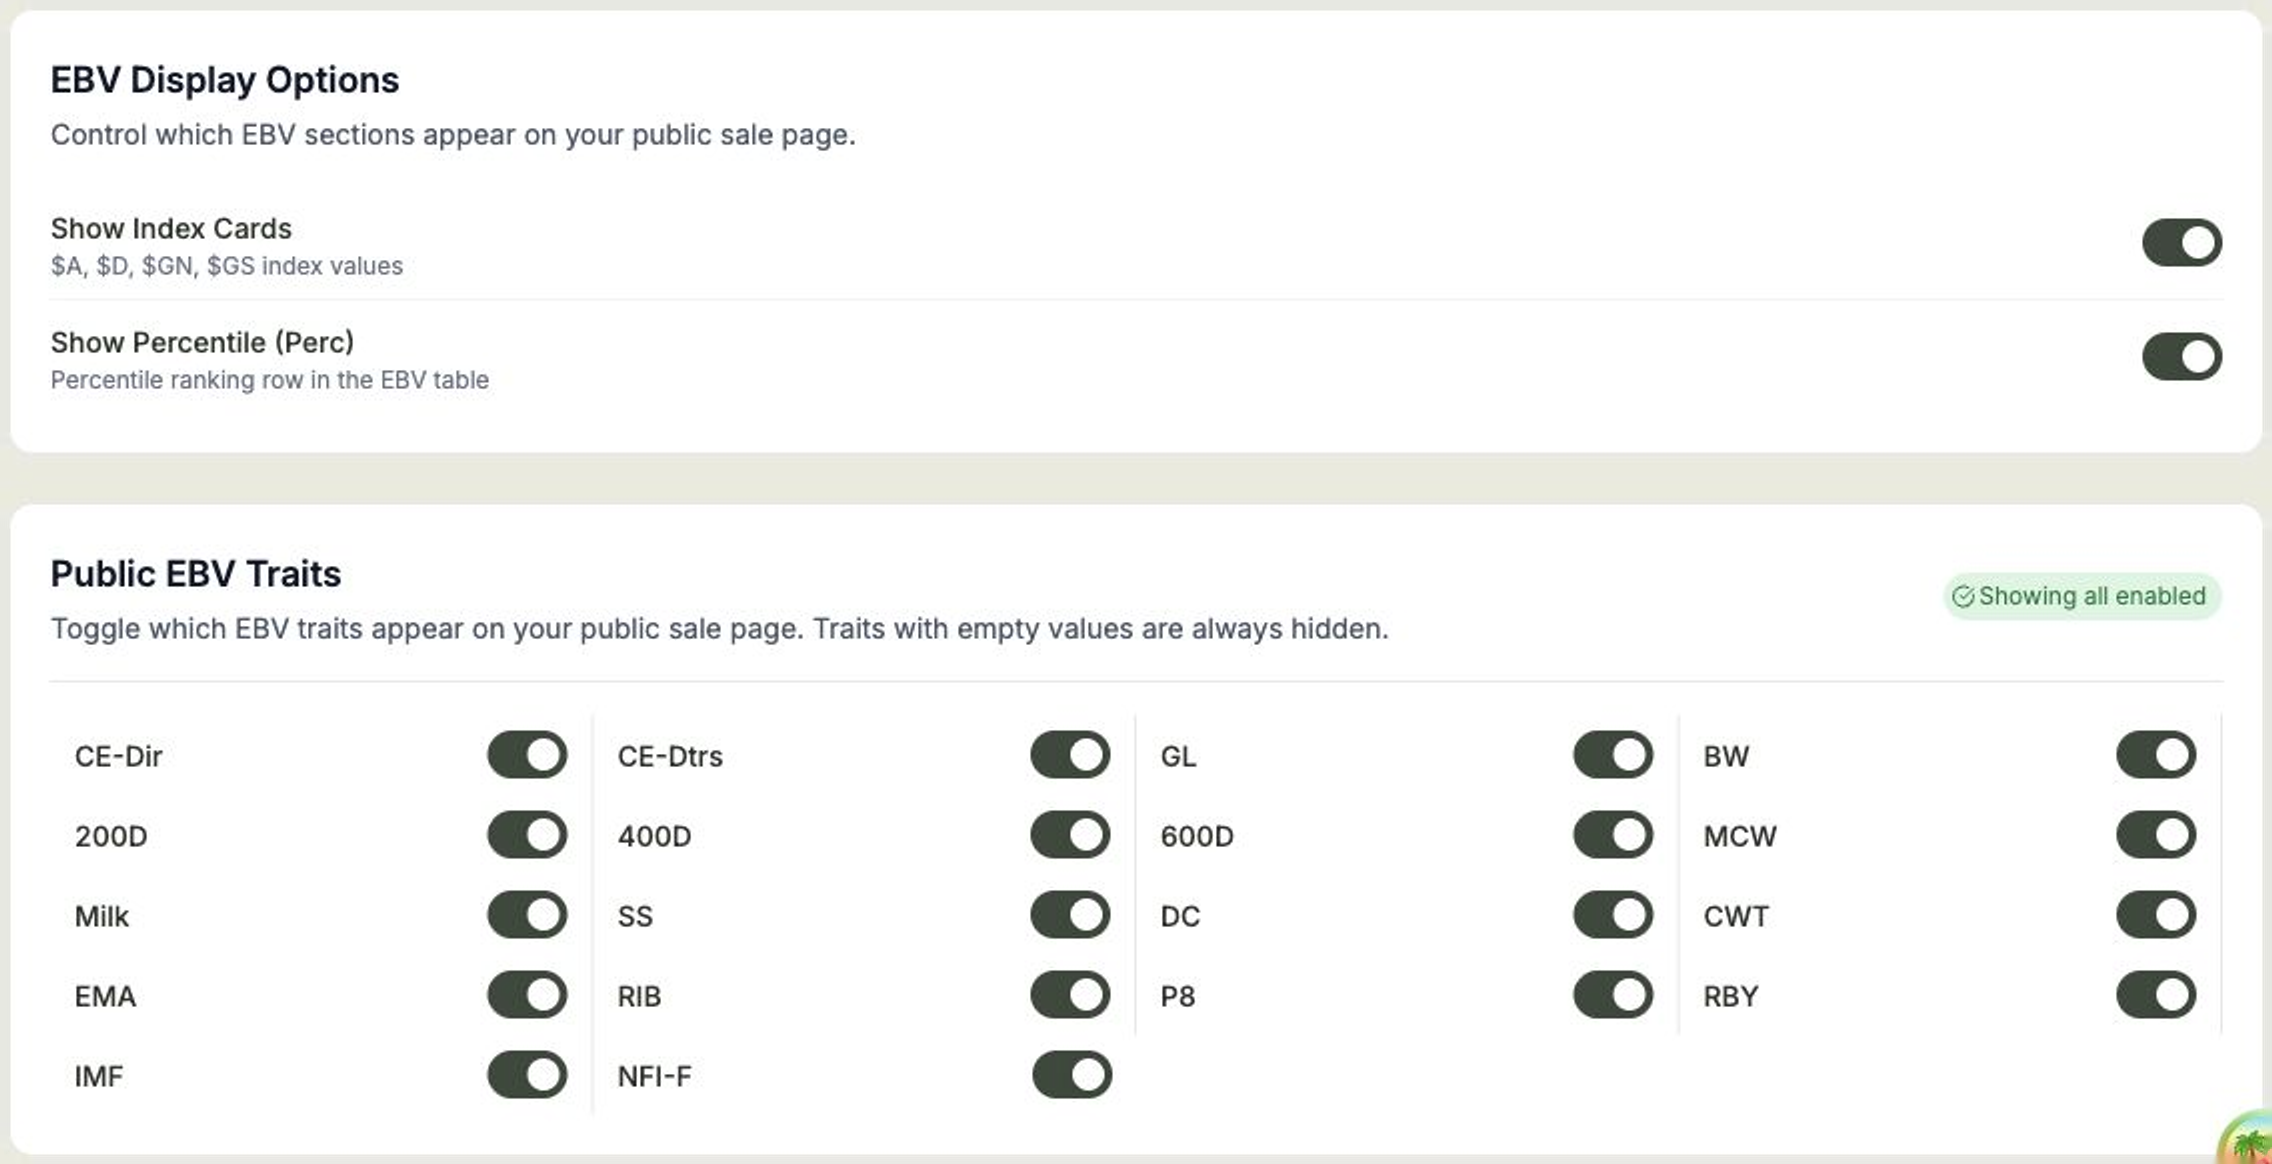Click the Showing all enabled badge
Viewport: 2272px width, 1164px height.
coord(2082,596)
